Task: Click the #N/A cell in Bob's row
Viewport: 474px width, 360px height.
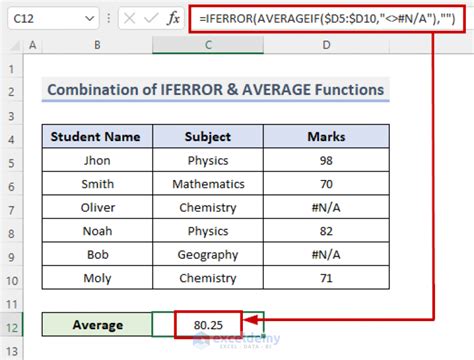Action: 326,254
